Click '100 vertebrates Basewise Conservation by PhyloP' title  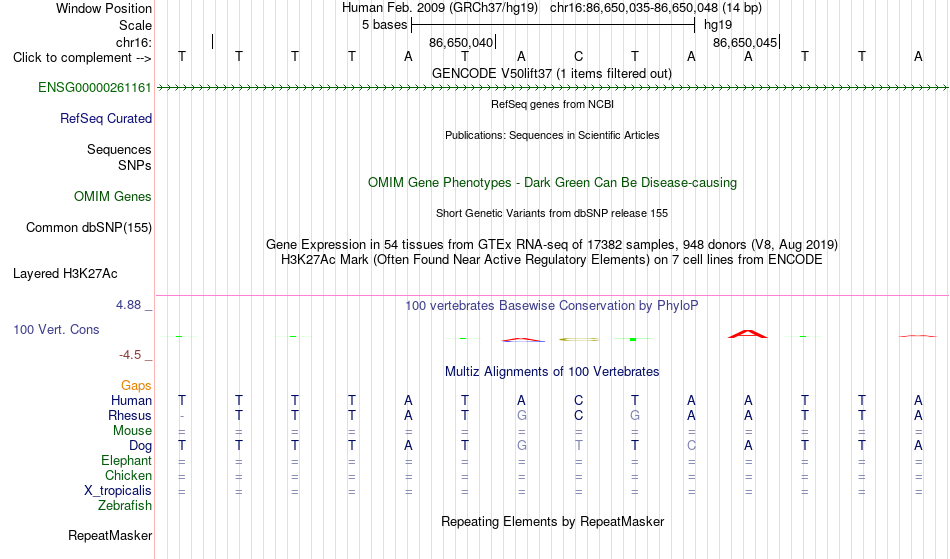[x=552, y=306]
